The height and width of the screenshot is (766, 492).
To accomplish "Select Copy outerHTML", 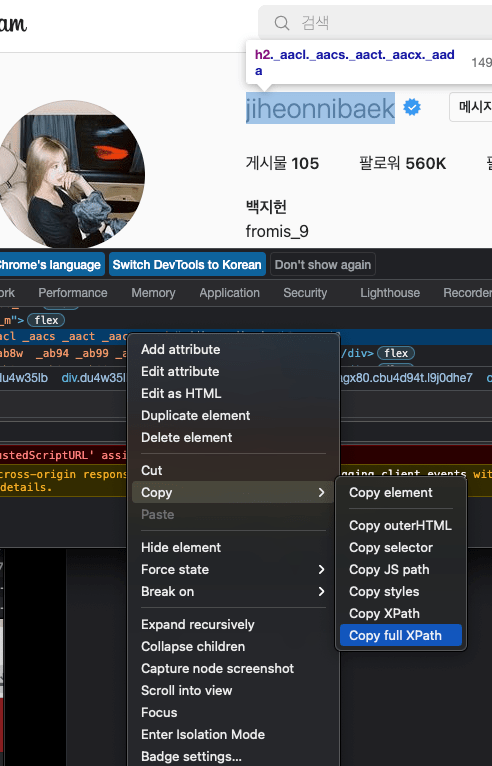I will tap(401, 526).
